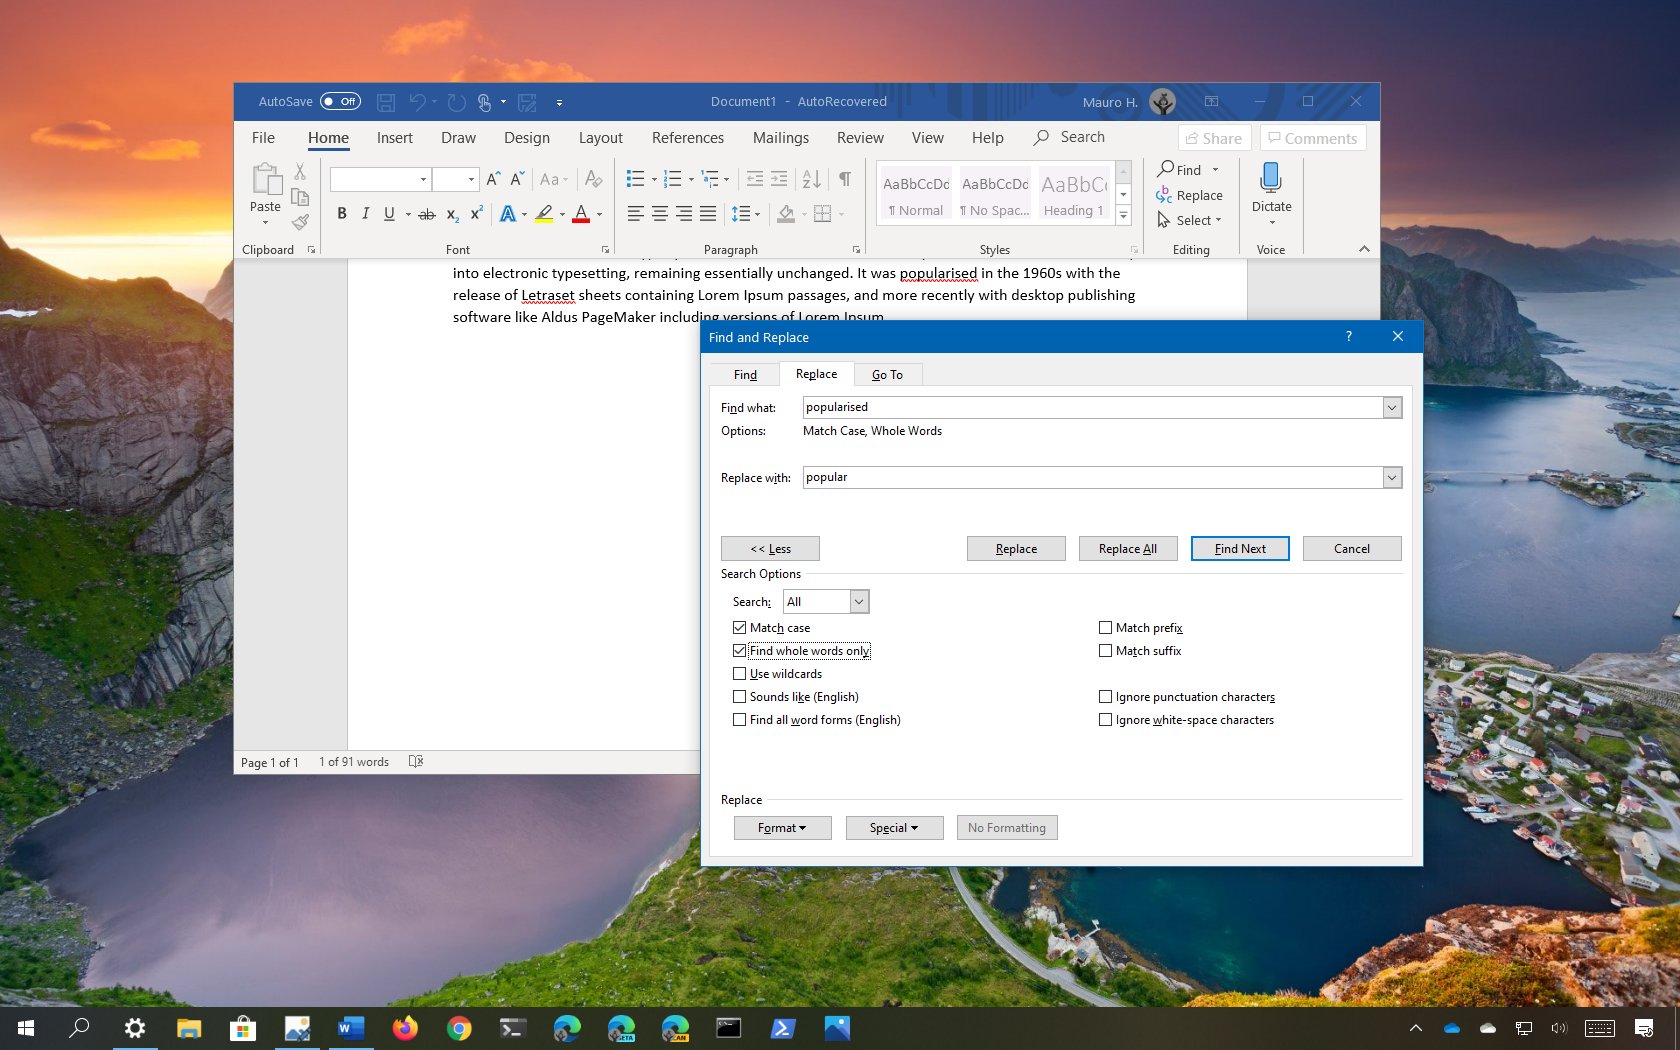Click the Format Painter brush icon
This screenshot has height=1050, width=1680.
click(300, 222)
